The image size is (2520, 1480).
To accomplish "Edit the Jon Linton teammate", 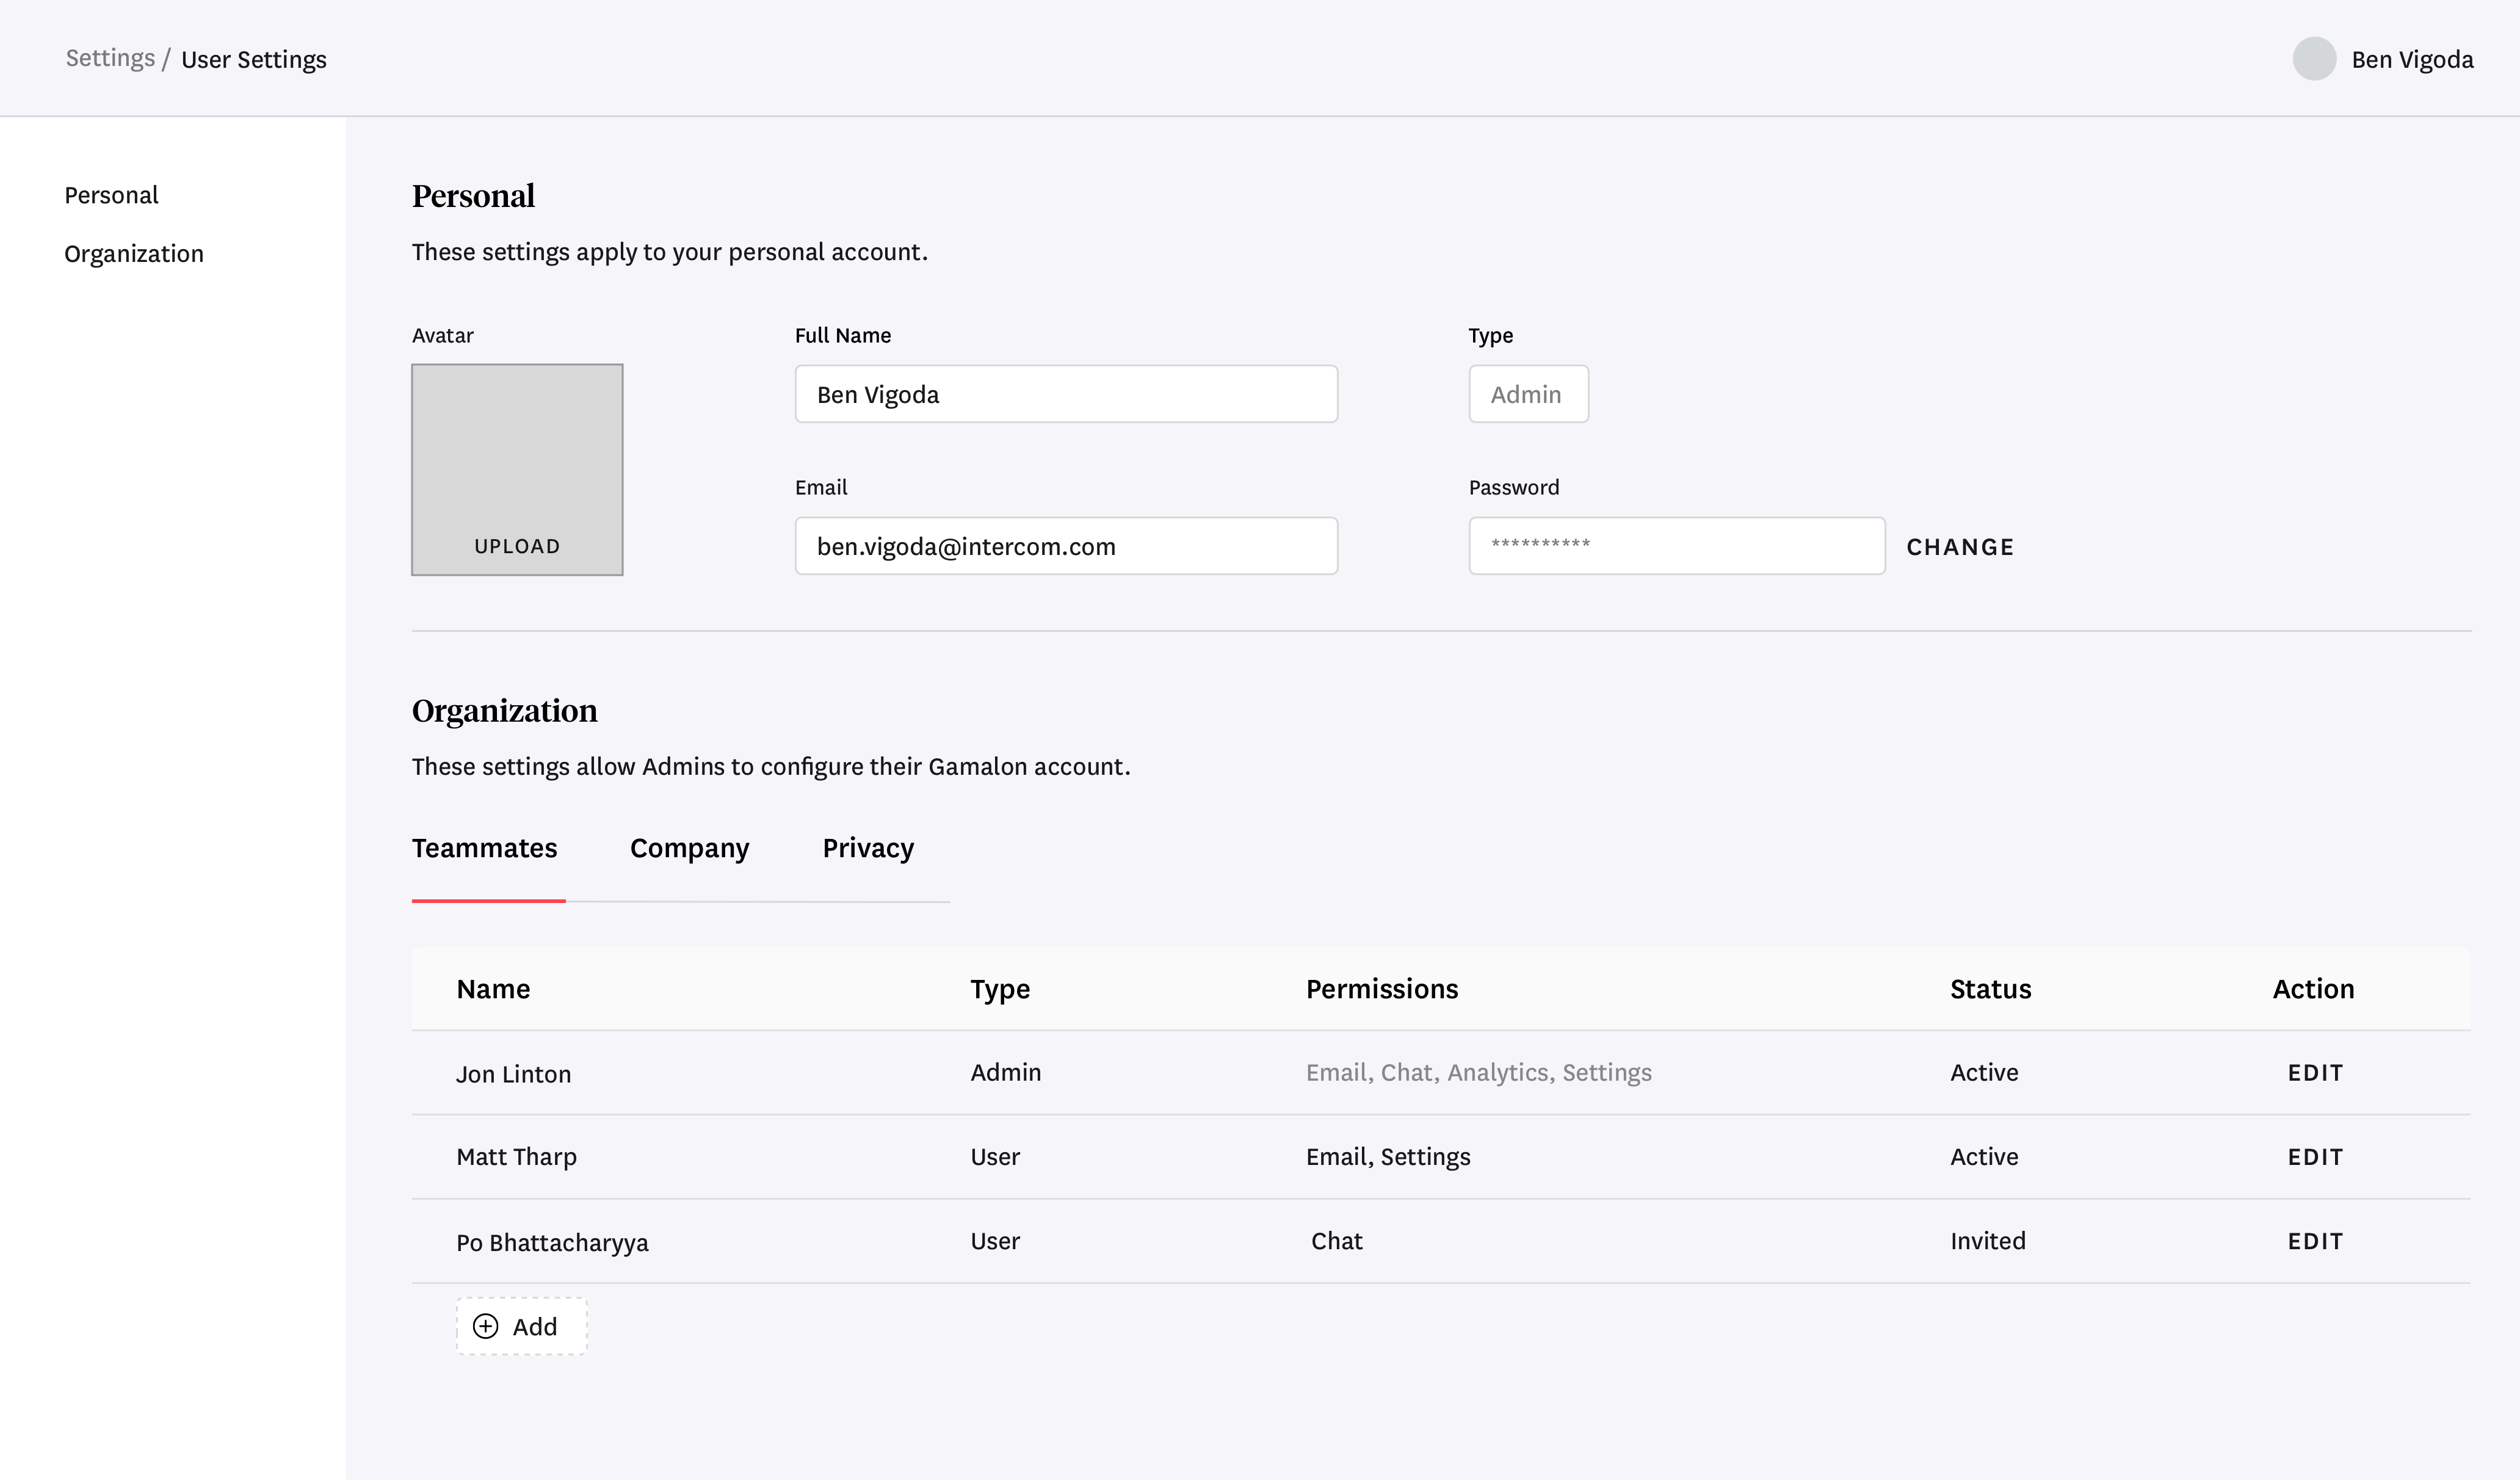I will coord(2315,1073).
